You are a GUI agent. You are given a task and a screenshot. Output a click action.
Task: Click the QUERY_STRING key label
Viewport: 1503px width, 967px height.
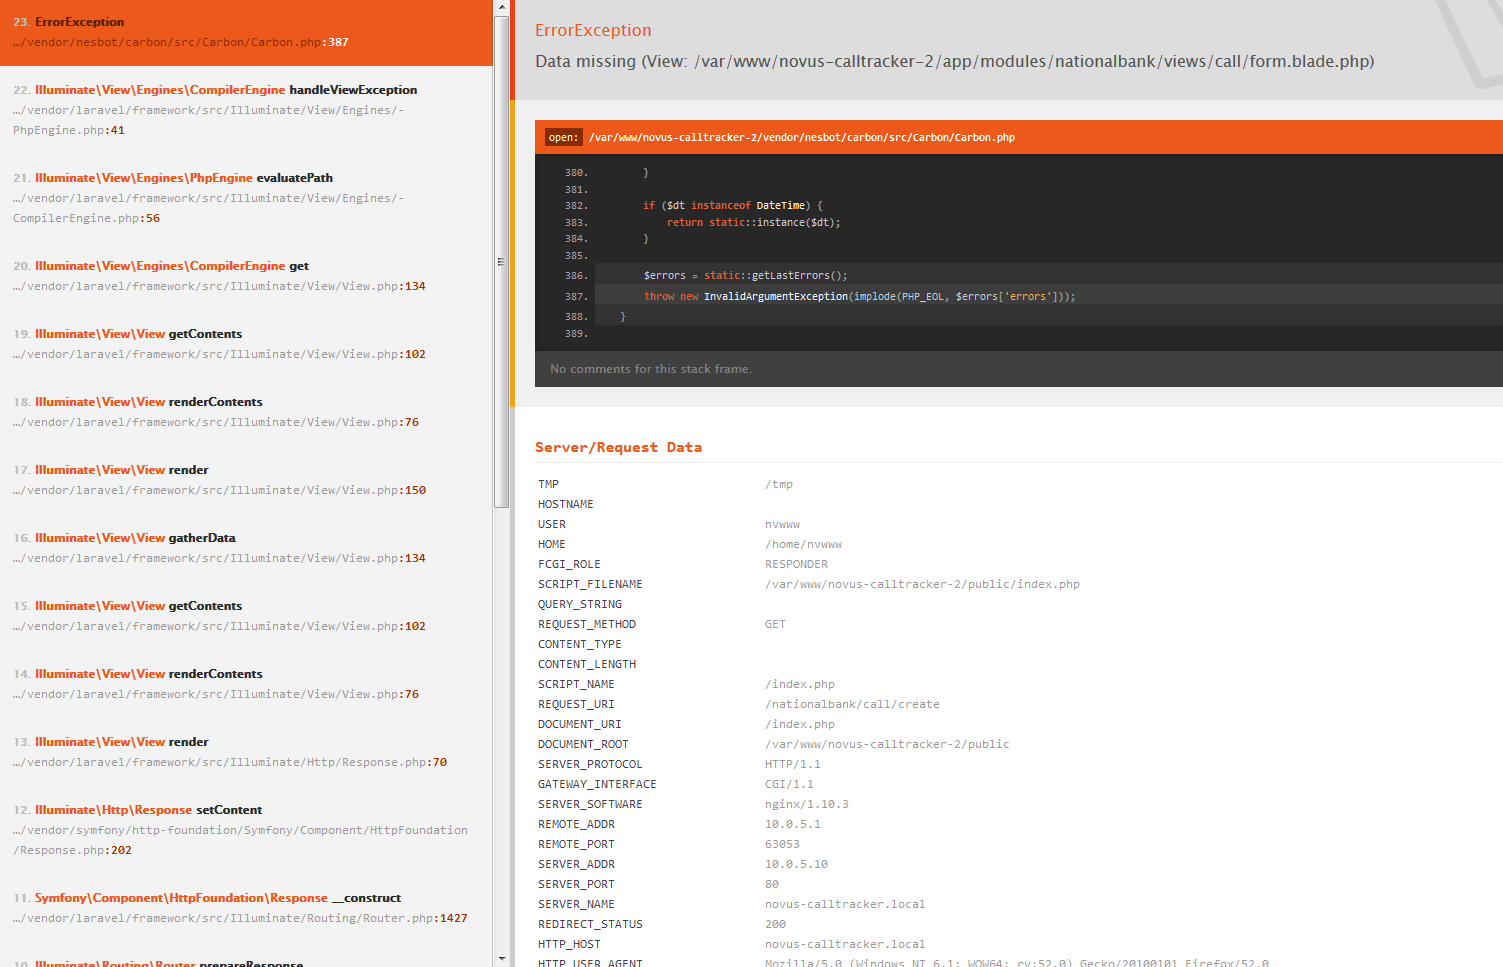[x=580, y=604]
